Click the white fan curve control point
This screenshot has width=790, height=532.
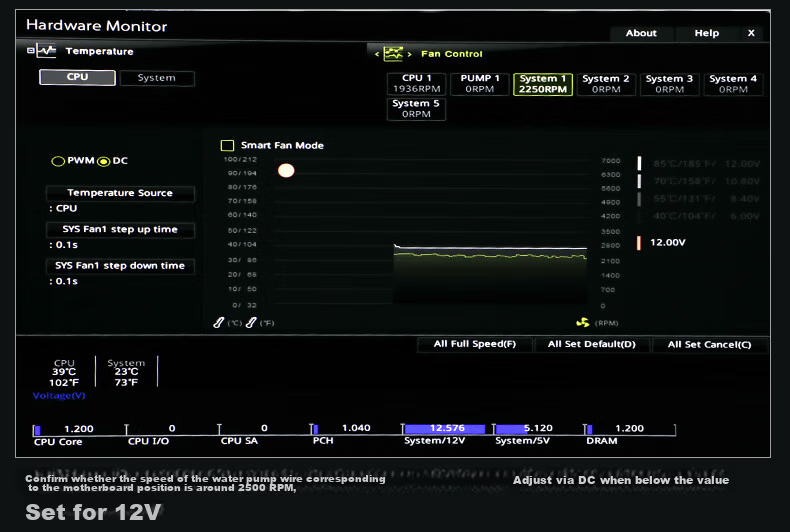(286, 171)
